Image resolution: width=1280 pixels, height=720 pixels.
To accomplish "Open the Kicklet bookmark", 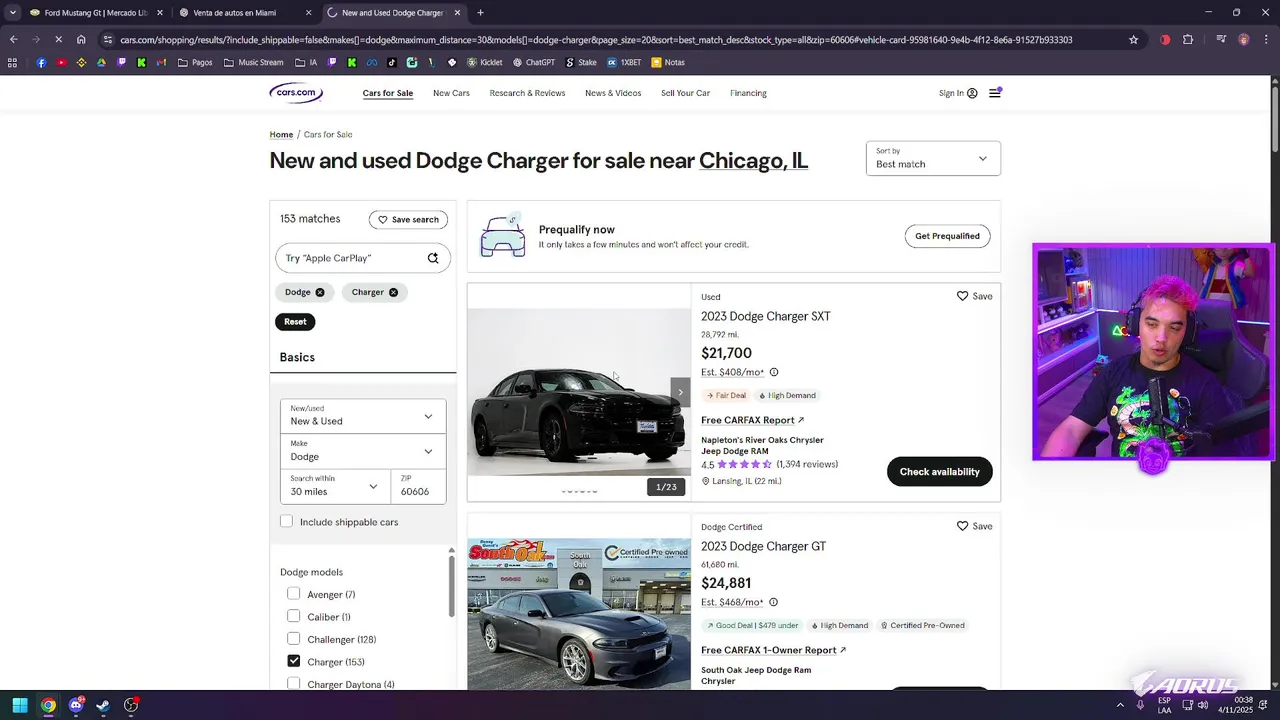I will [x=485, y=62].
